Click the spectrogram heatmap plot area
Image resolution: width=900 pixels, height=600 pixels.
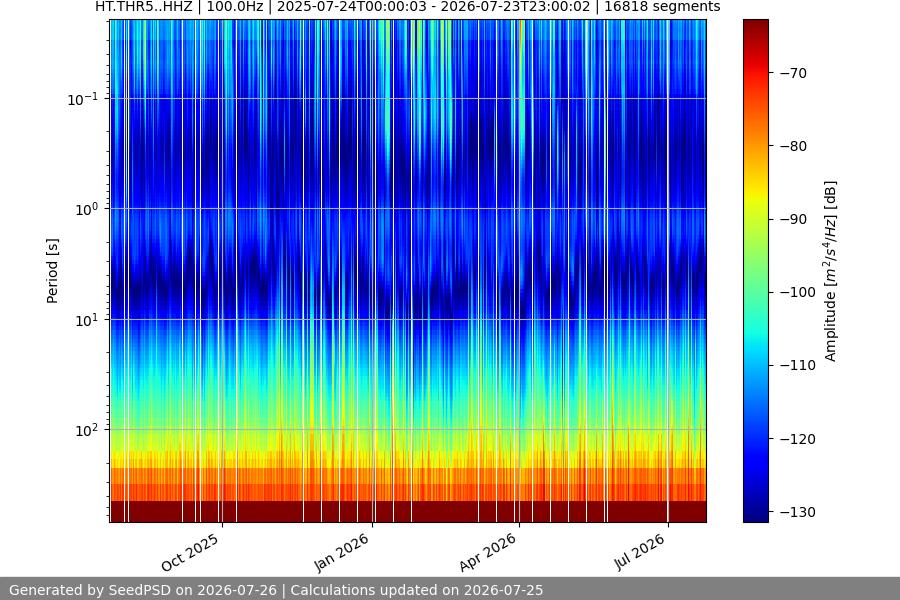(408, 271)
